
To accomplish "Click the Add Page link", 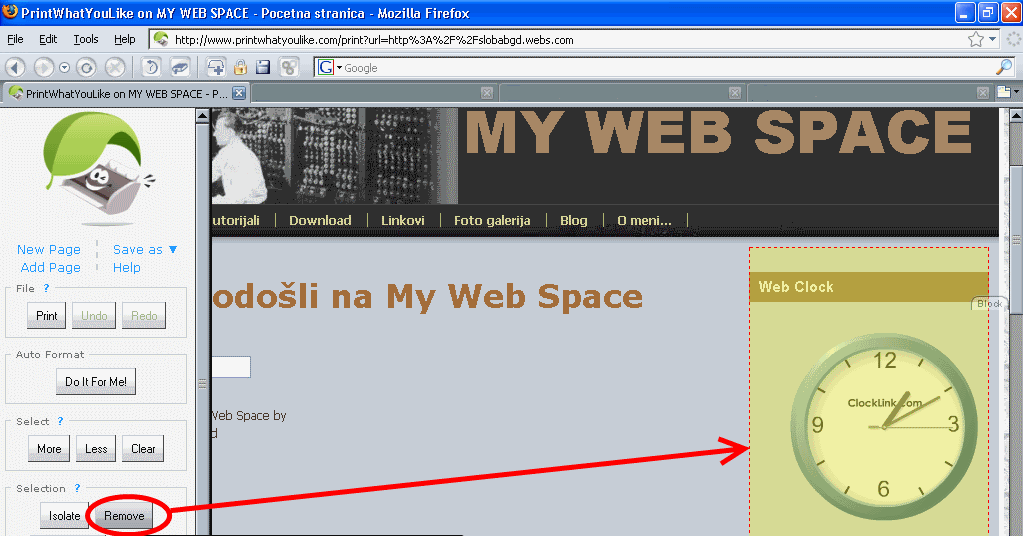I will point(50,267).
